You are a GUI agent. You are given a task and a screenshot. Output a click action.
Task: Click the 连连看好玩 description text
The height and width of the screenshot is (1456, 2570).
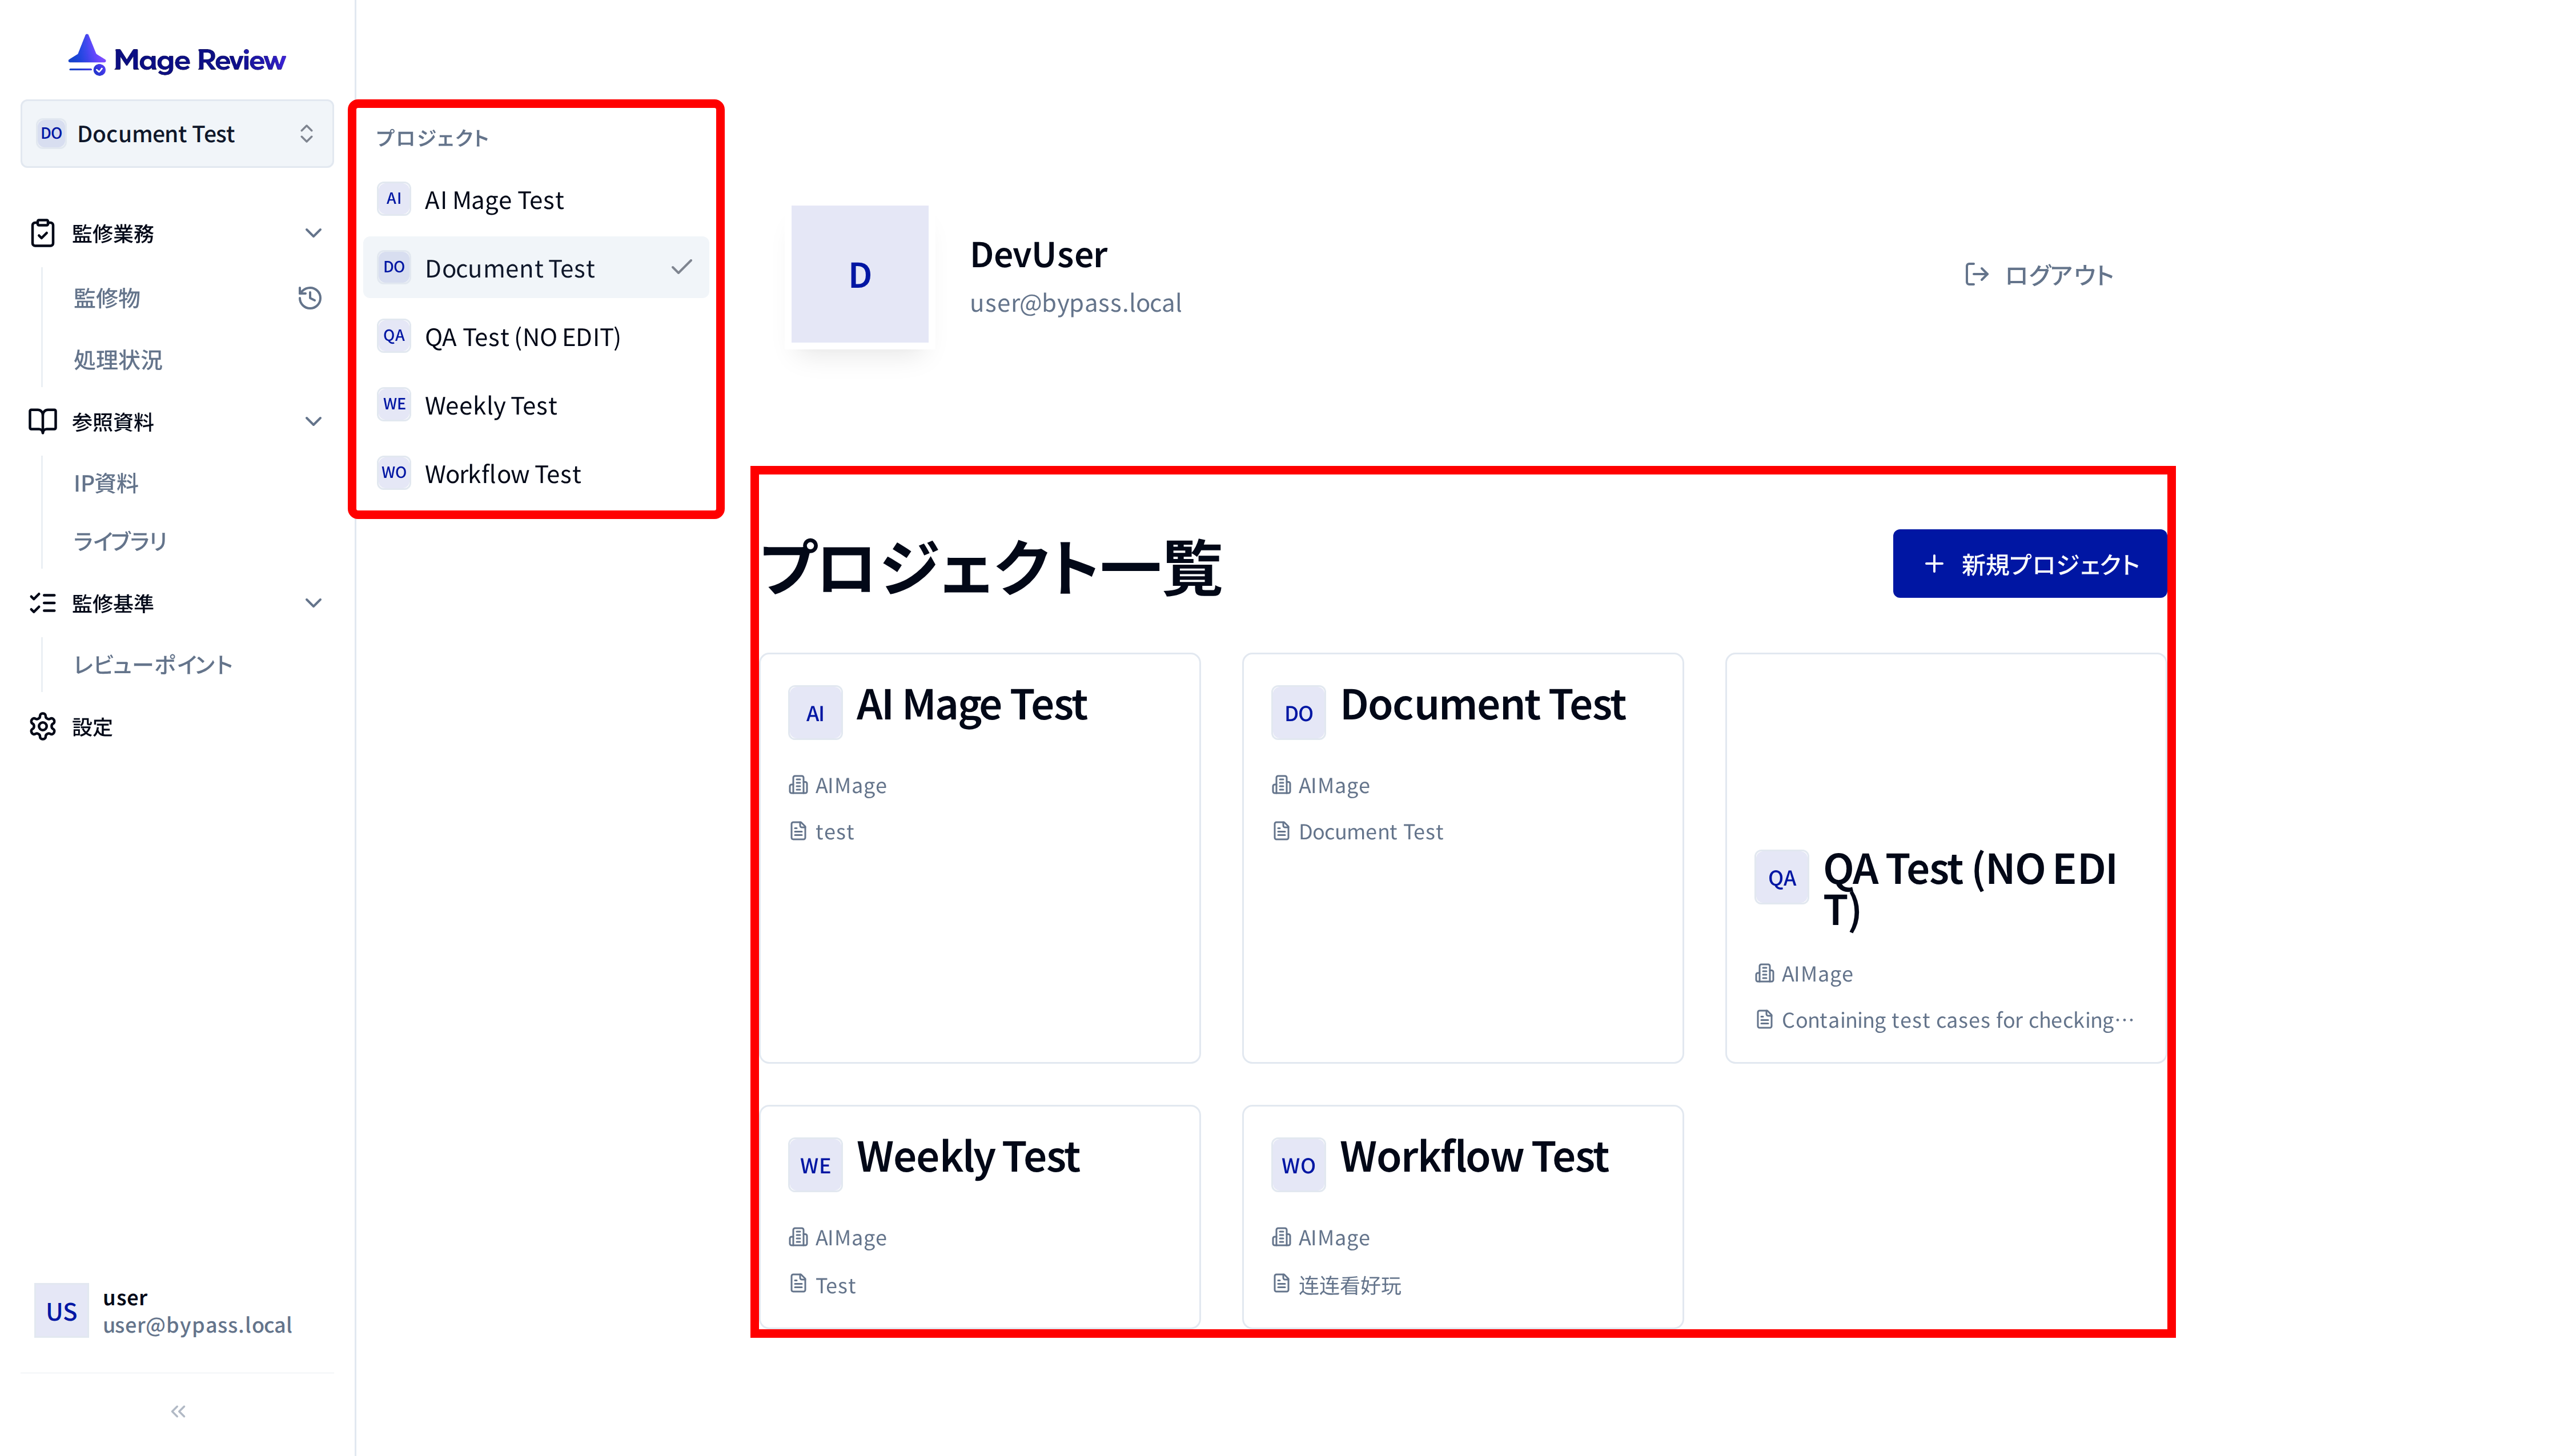(x=1349, y=1285)
